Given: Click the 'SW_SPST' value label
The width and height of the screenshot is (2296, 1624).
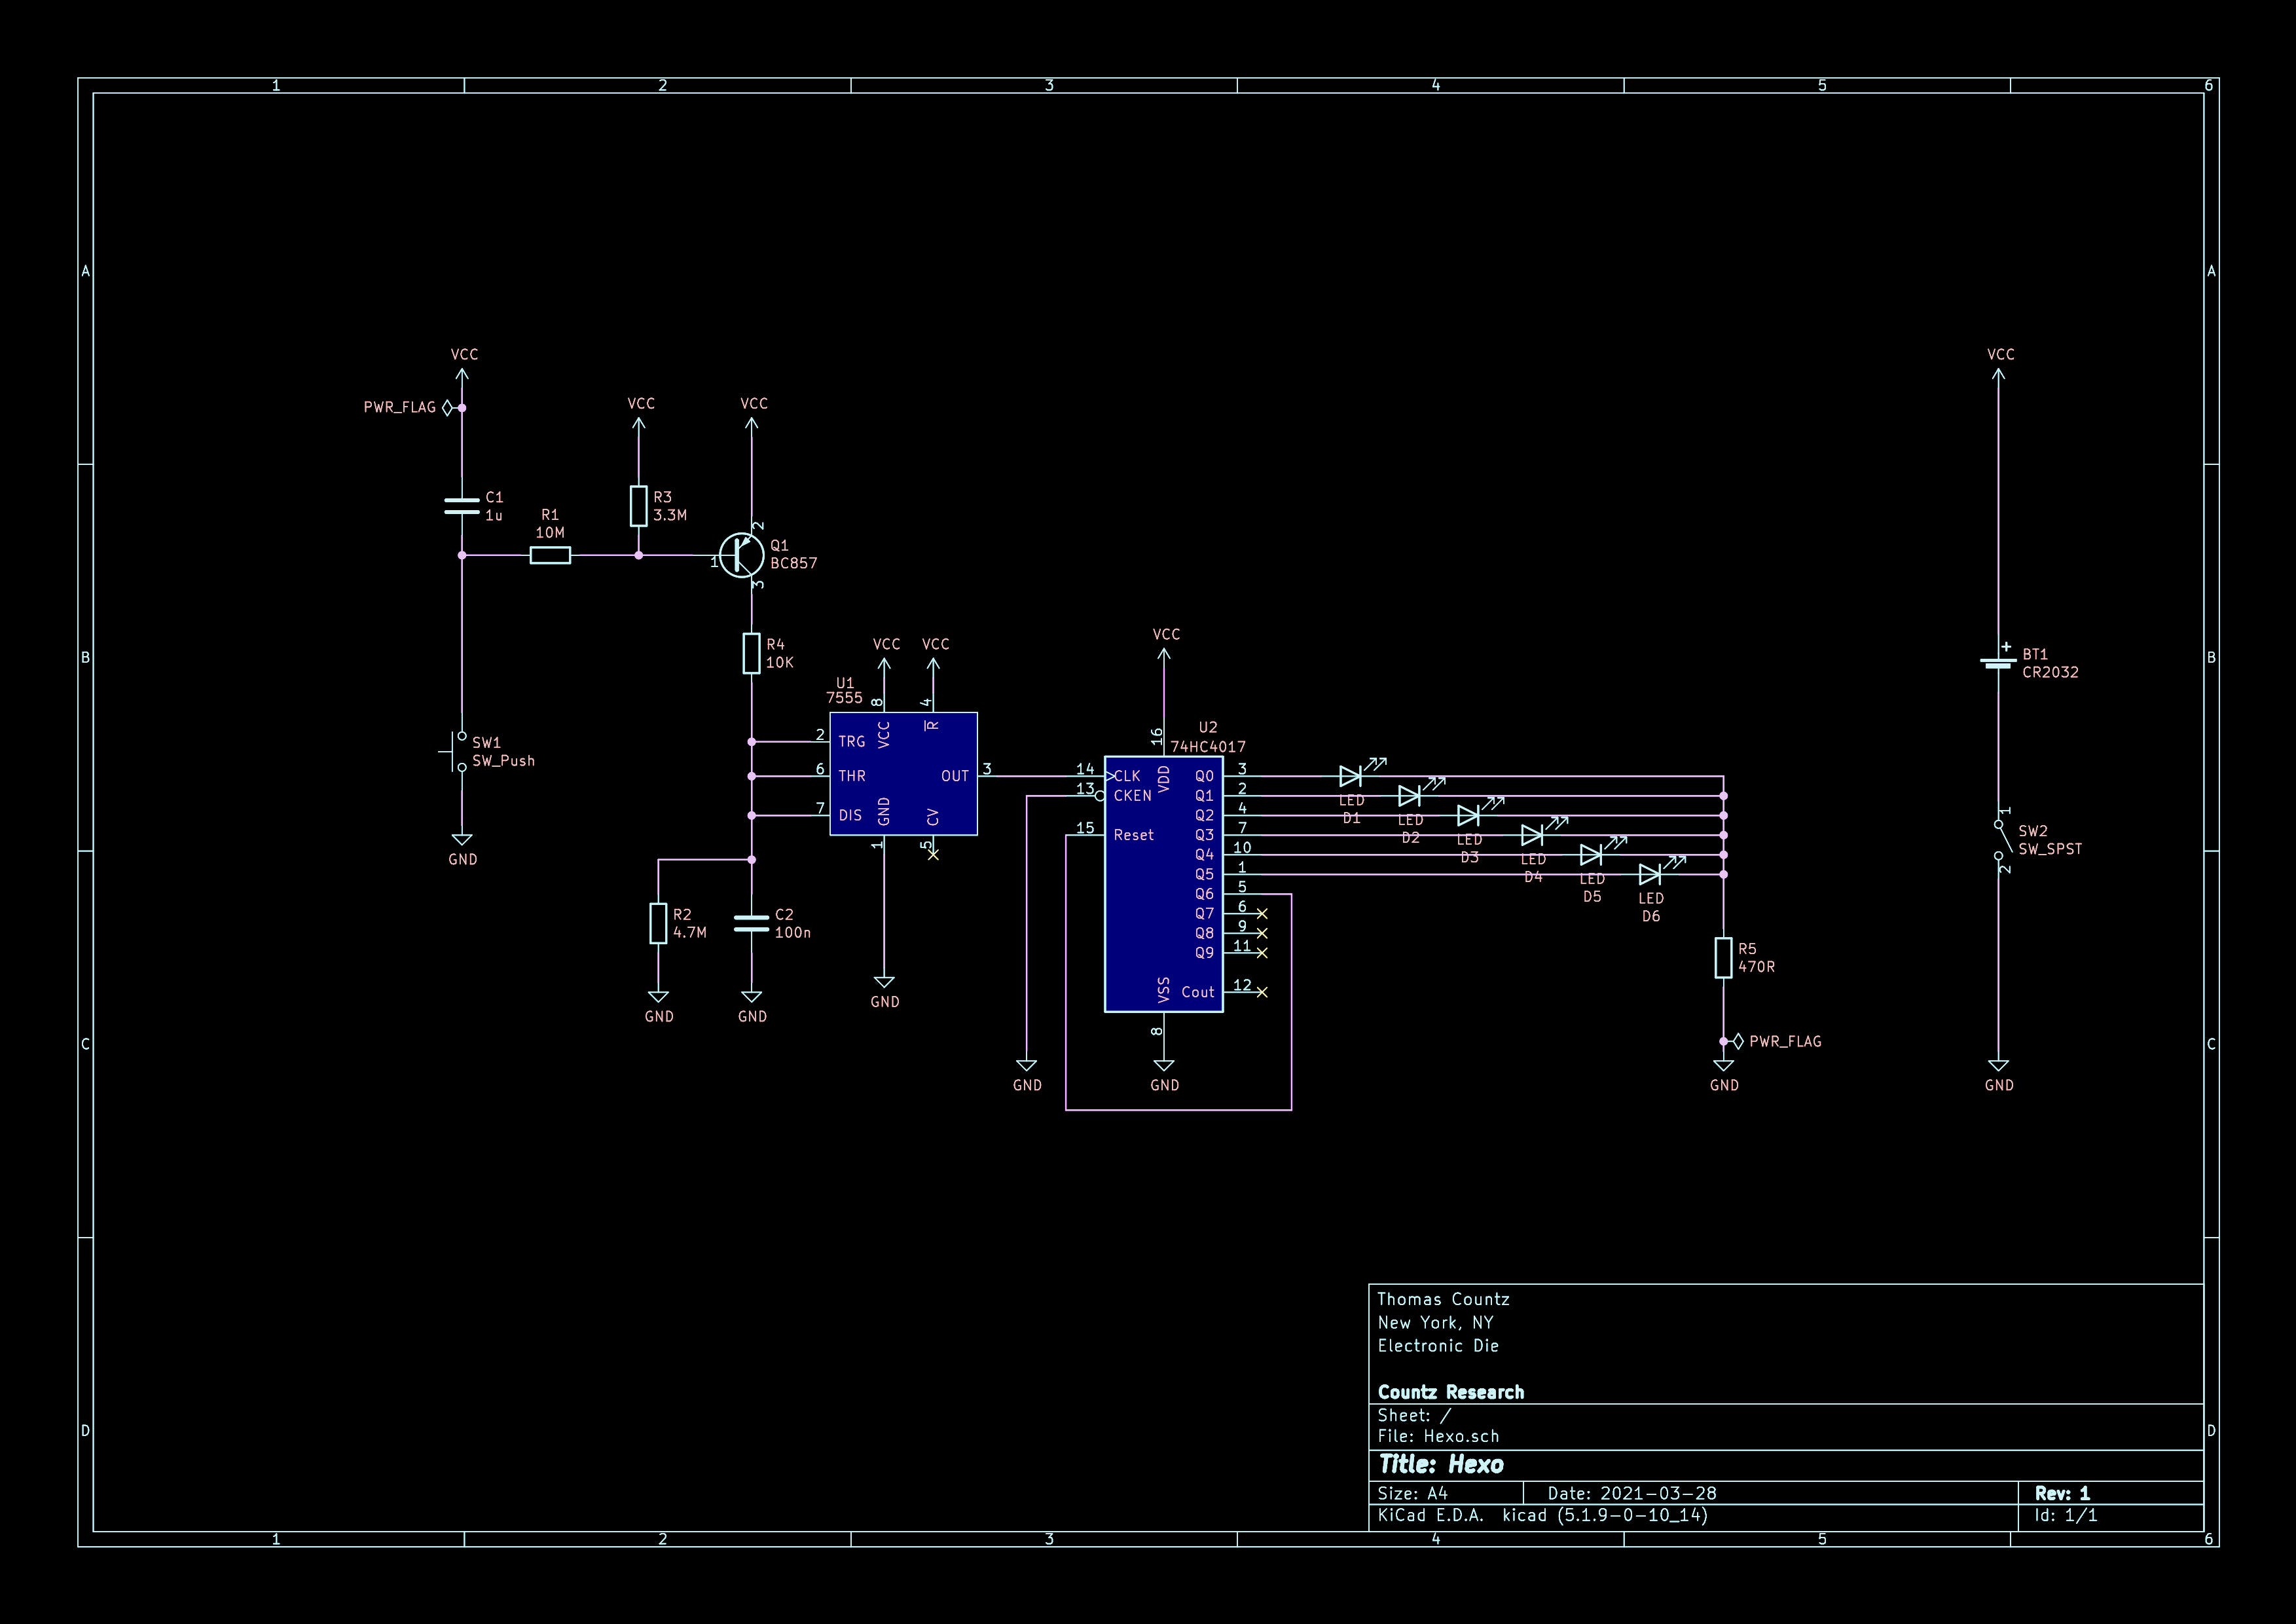Looking at the screenshot, I should pyautogui.click(x=2050, y=850).
